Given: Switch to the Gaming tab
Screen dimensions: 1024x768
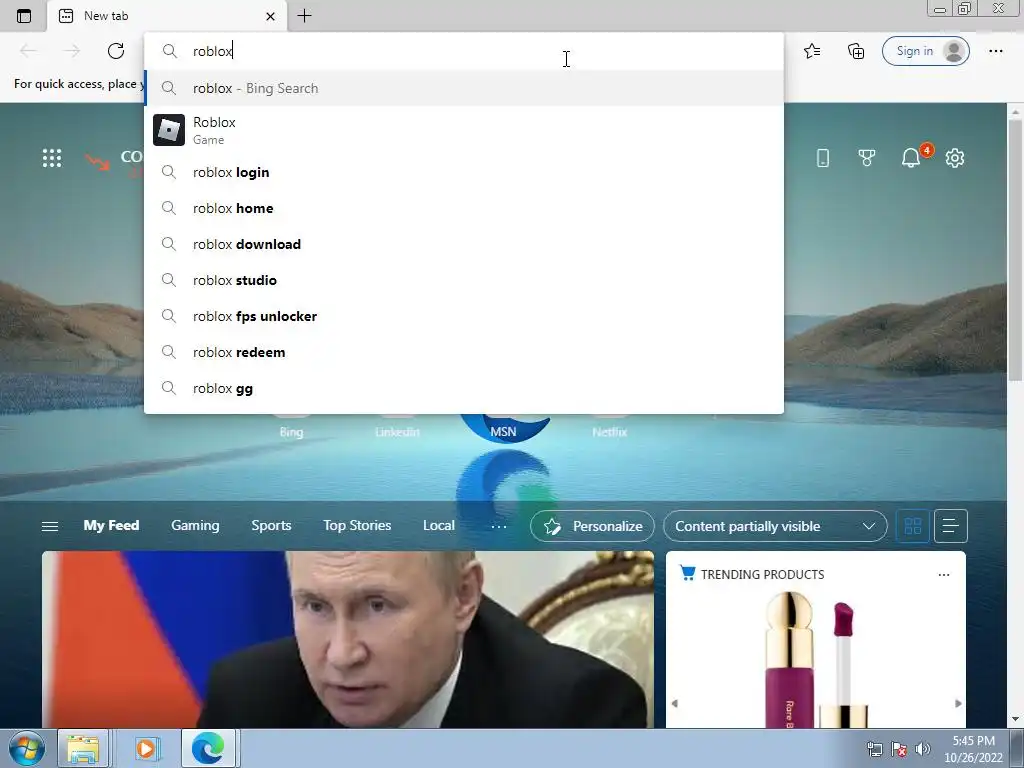Looking at the screenshot, I should [195, 526].
